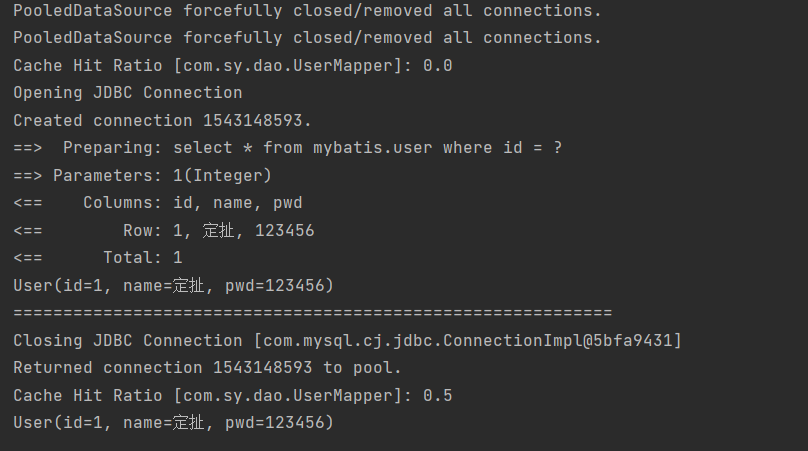This screenshot has height=451, width=808.
Task: Click the Returned connection to pool line
Action: click(x=207, y=368)
